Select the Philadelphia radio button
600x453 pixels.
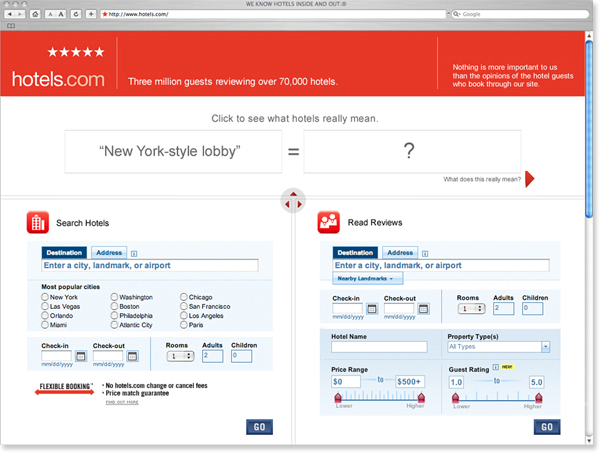pos(114,315)
